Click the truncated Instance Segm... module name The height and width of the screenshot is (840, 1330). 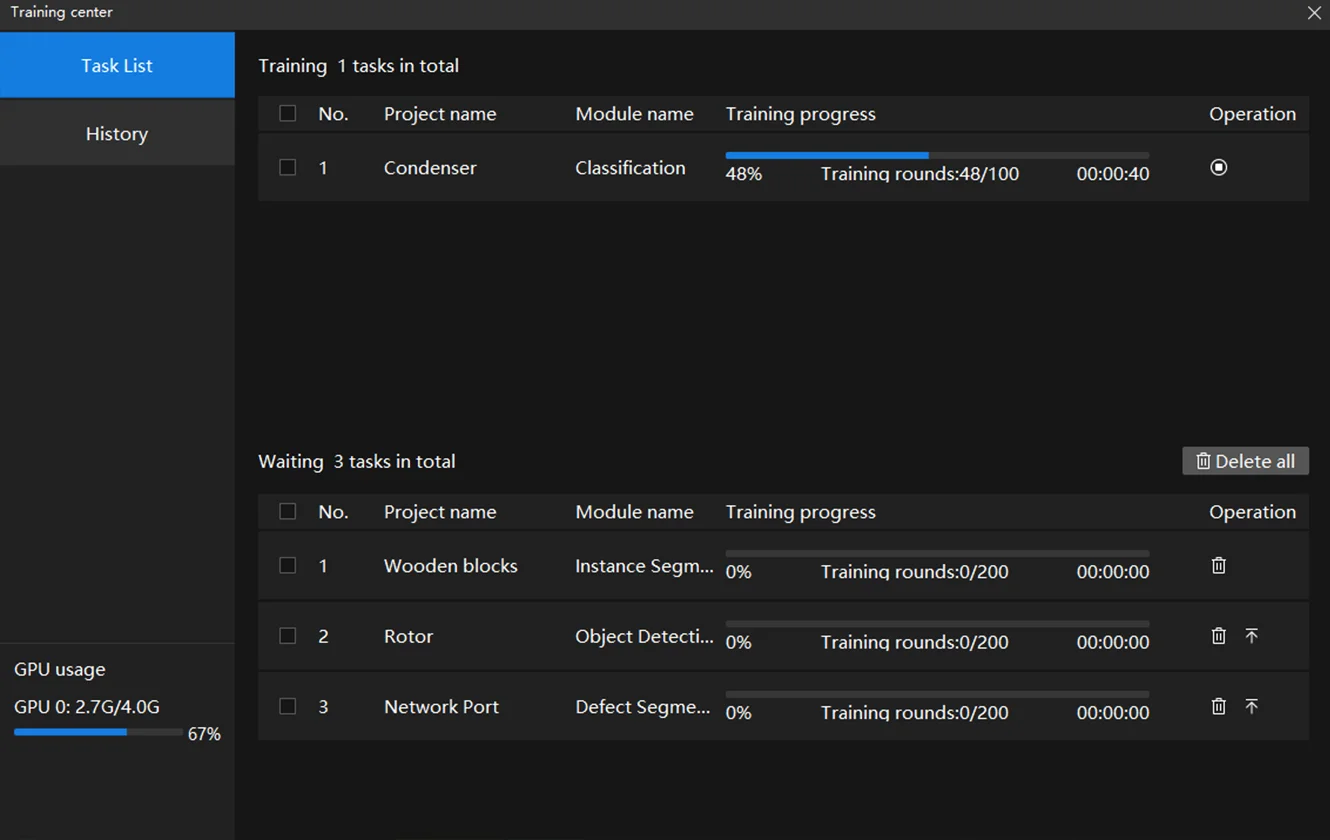pos(644,566)
